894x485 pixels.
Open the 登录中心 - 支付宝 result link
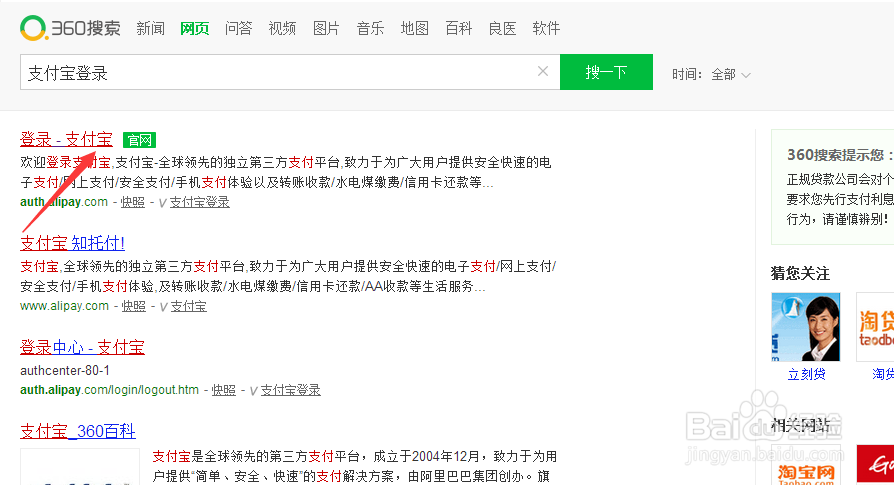click(x=82, y=347)
